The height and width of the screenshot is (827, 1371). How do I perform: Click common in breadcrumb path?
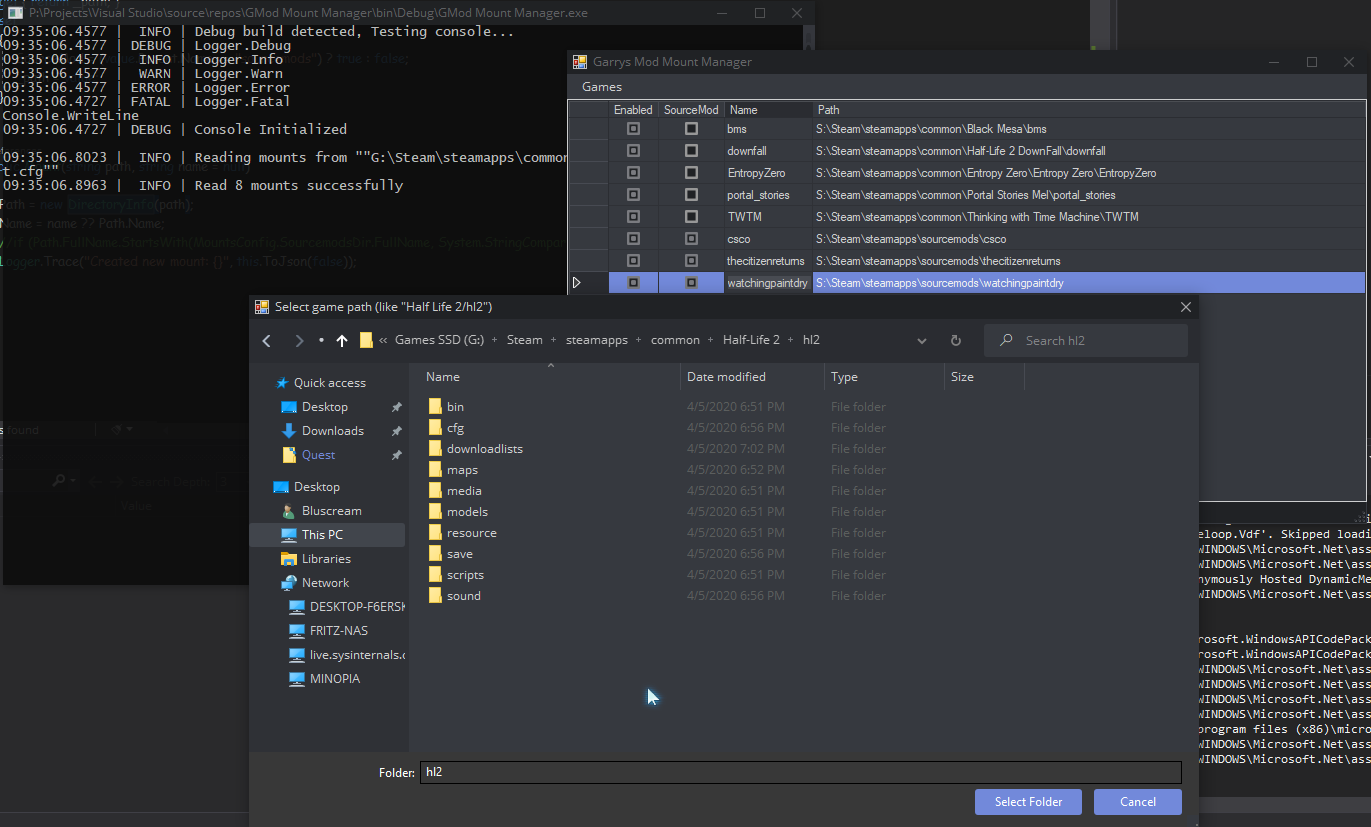pyautogui.click(x=675, y=340)
